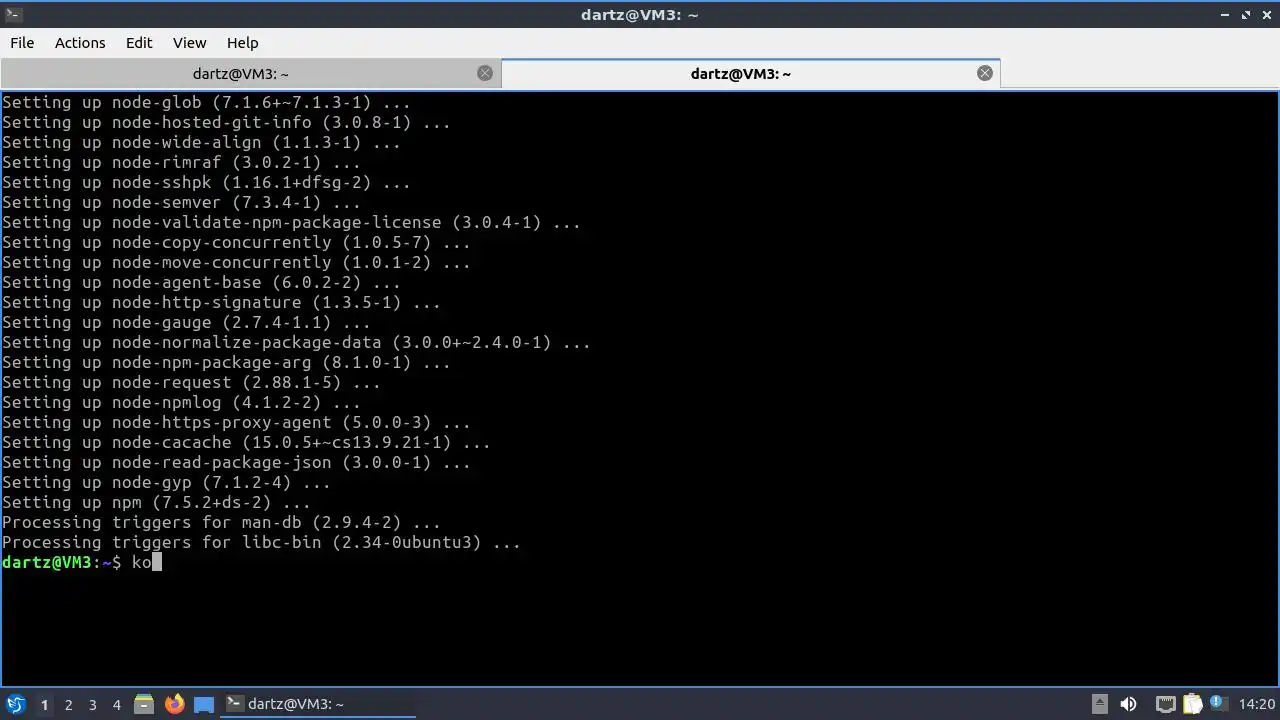Select the second dartz@VM3 tab
1280x720 pixels.
coord(750,73)
